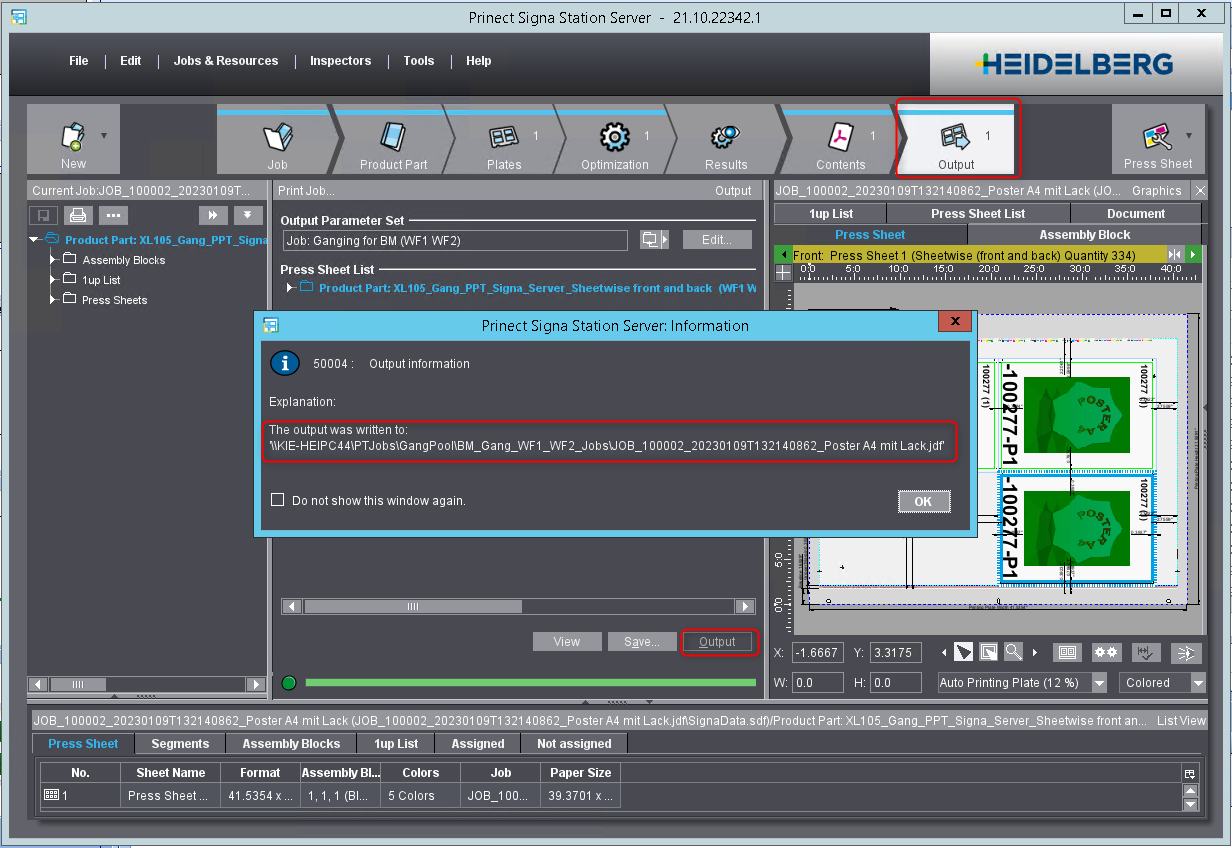The height and width of the screenshot is (848, 1232).
Task: Click the X coordinate input field
Action: pos(817,653)
